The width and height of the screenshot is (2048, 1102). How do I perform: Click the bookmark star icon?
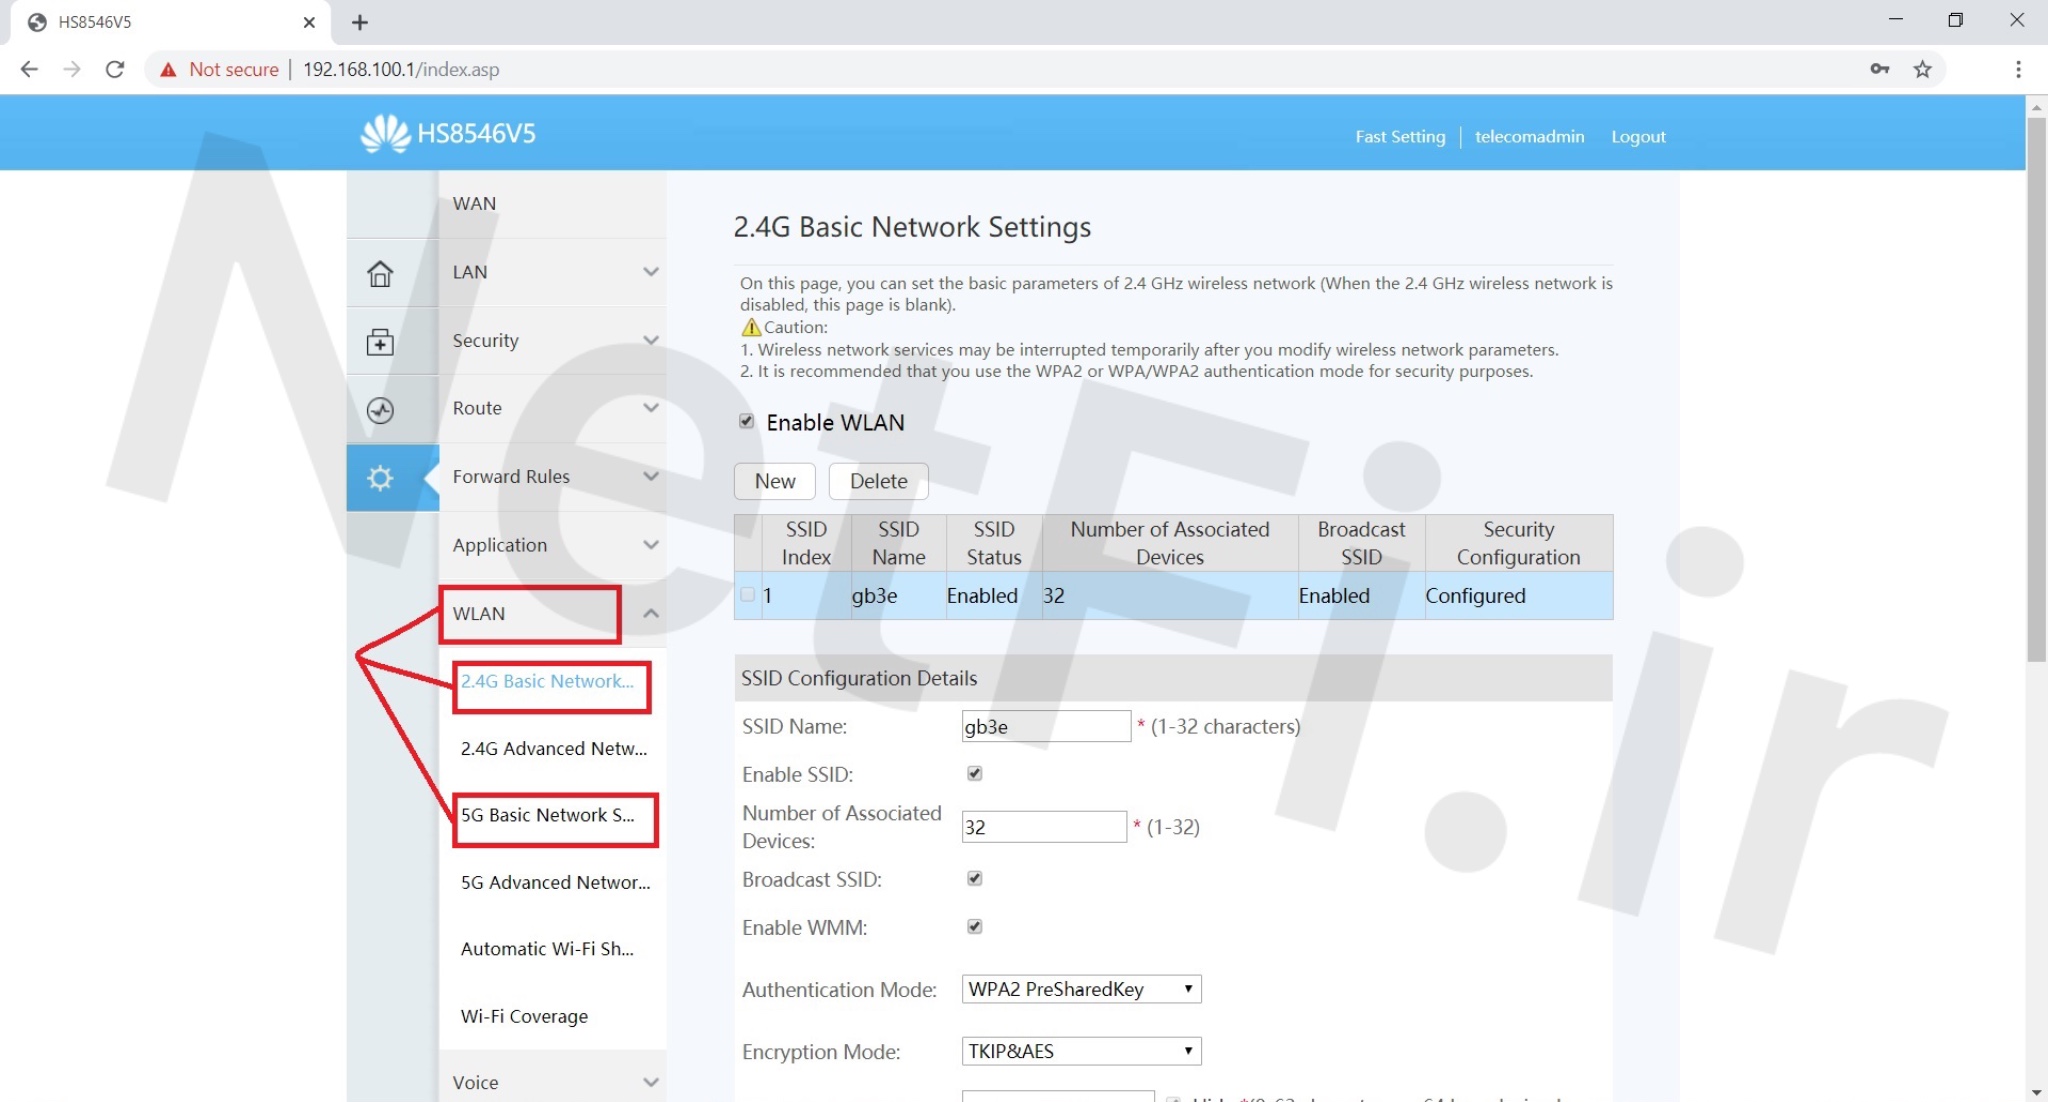point(1922,69)
